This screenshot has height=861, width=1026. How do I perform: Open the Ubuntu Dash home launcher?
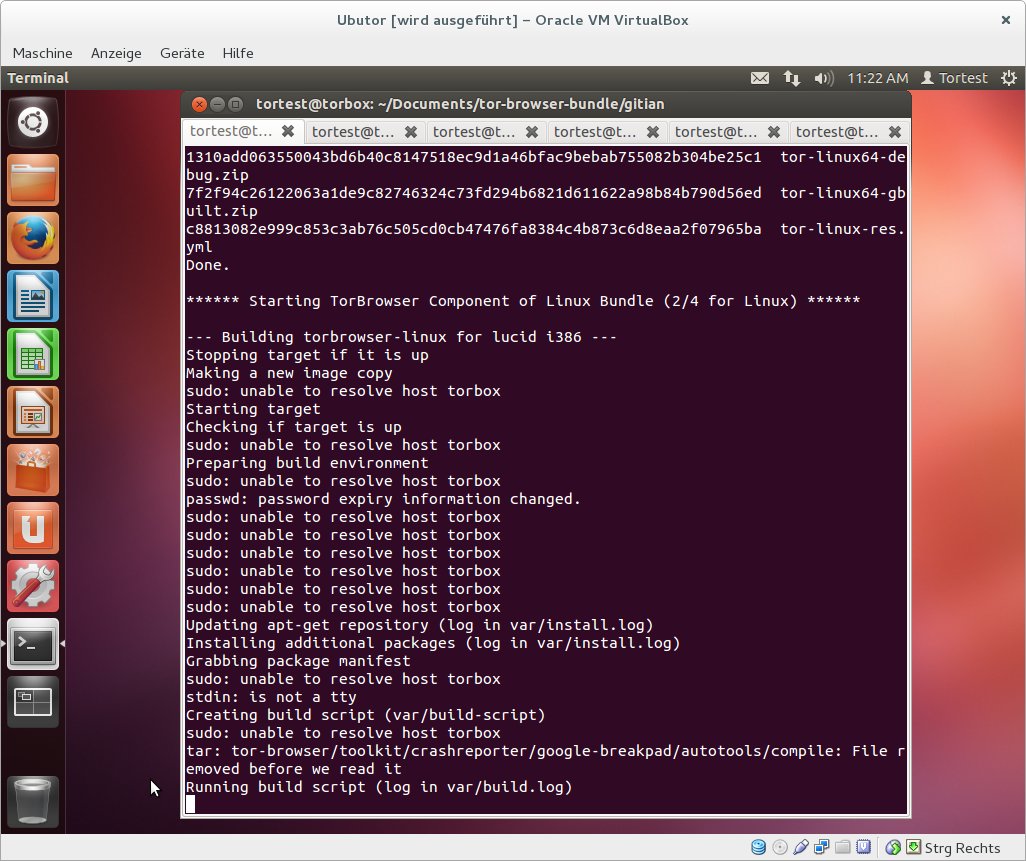pyautogui.click(x=33, y=123)
